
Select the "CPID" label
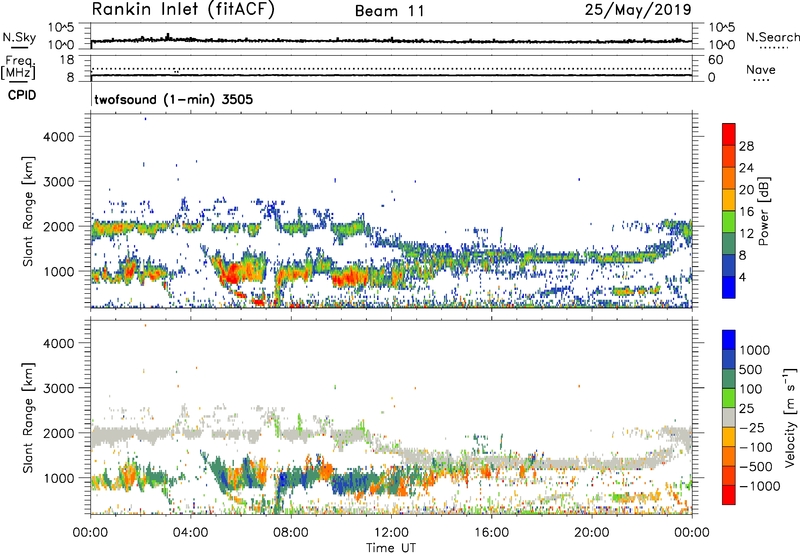coord(22,95)
